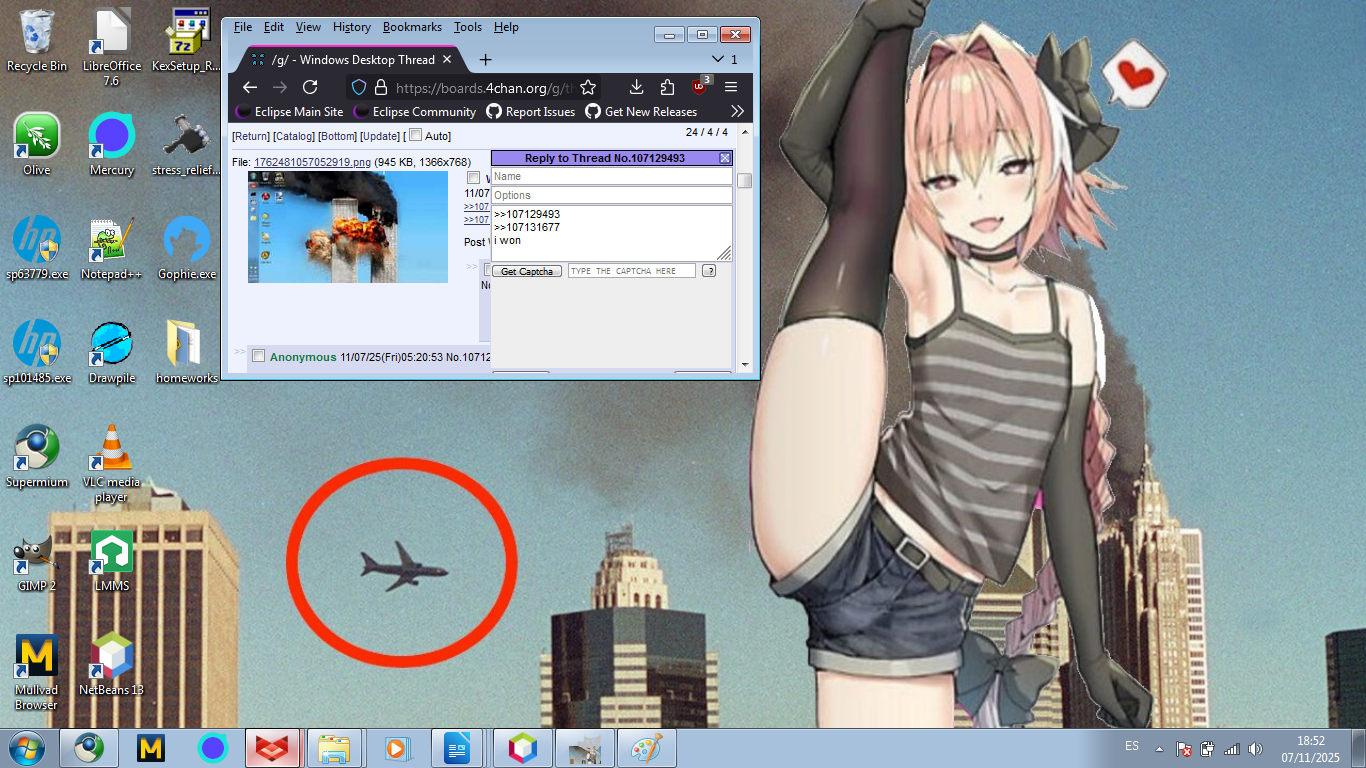
Task: Open the Windows Start menu
Action: point(26,747)
